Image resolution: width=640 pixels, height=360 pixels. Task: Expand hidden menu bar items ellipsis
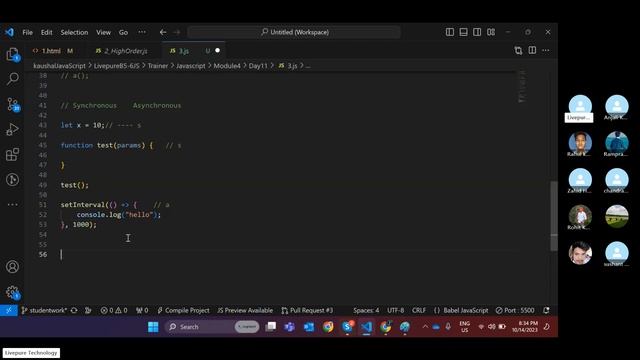[x=142, y=32]
